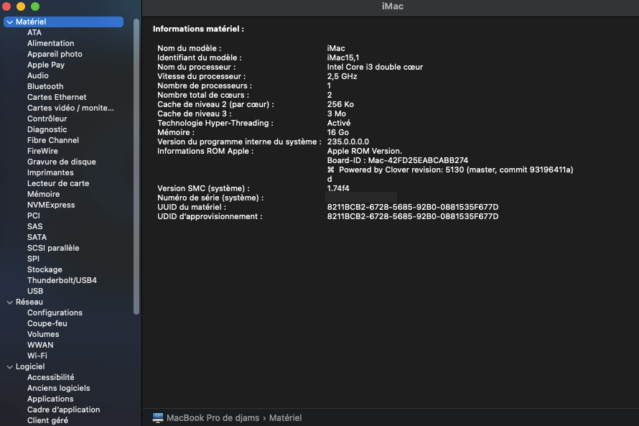Select WWAN under Réseau
639x426 pixels.
[x=40, y=345]
